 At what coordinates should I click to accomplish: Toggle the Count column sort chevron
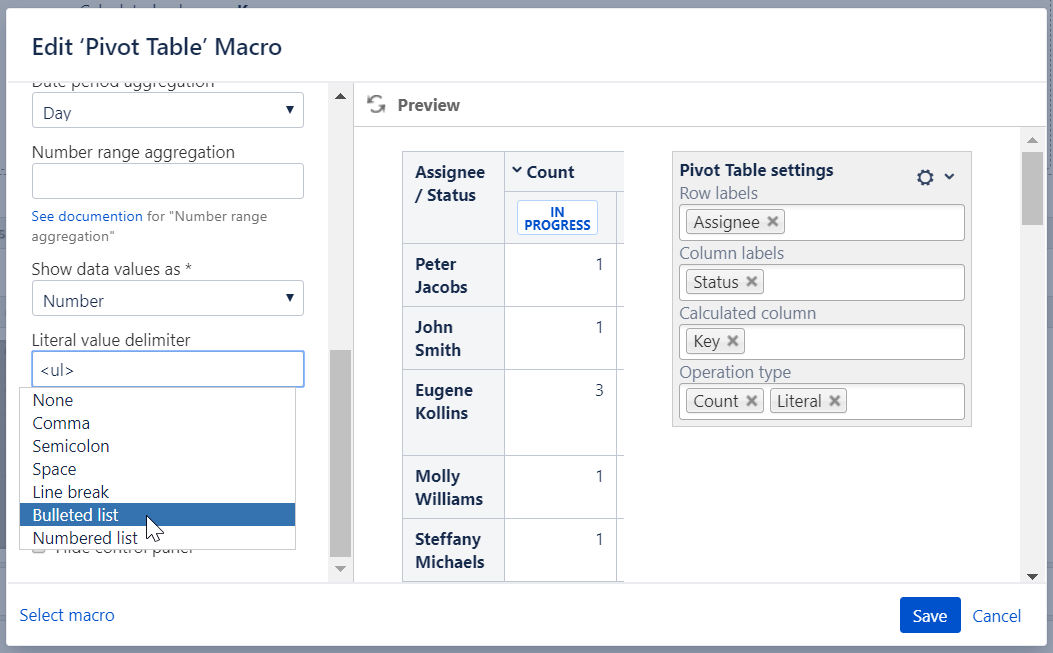click(x=517, y=171)
